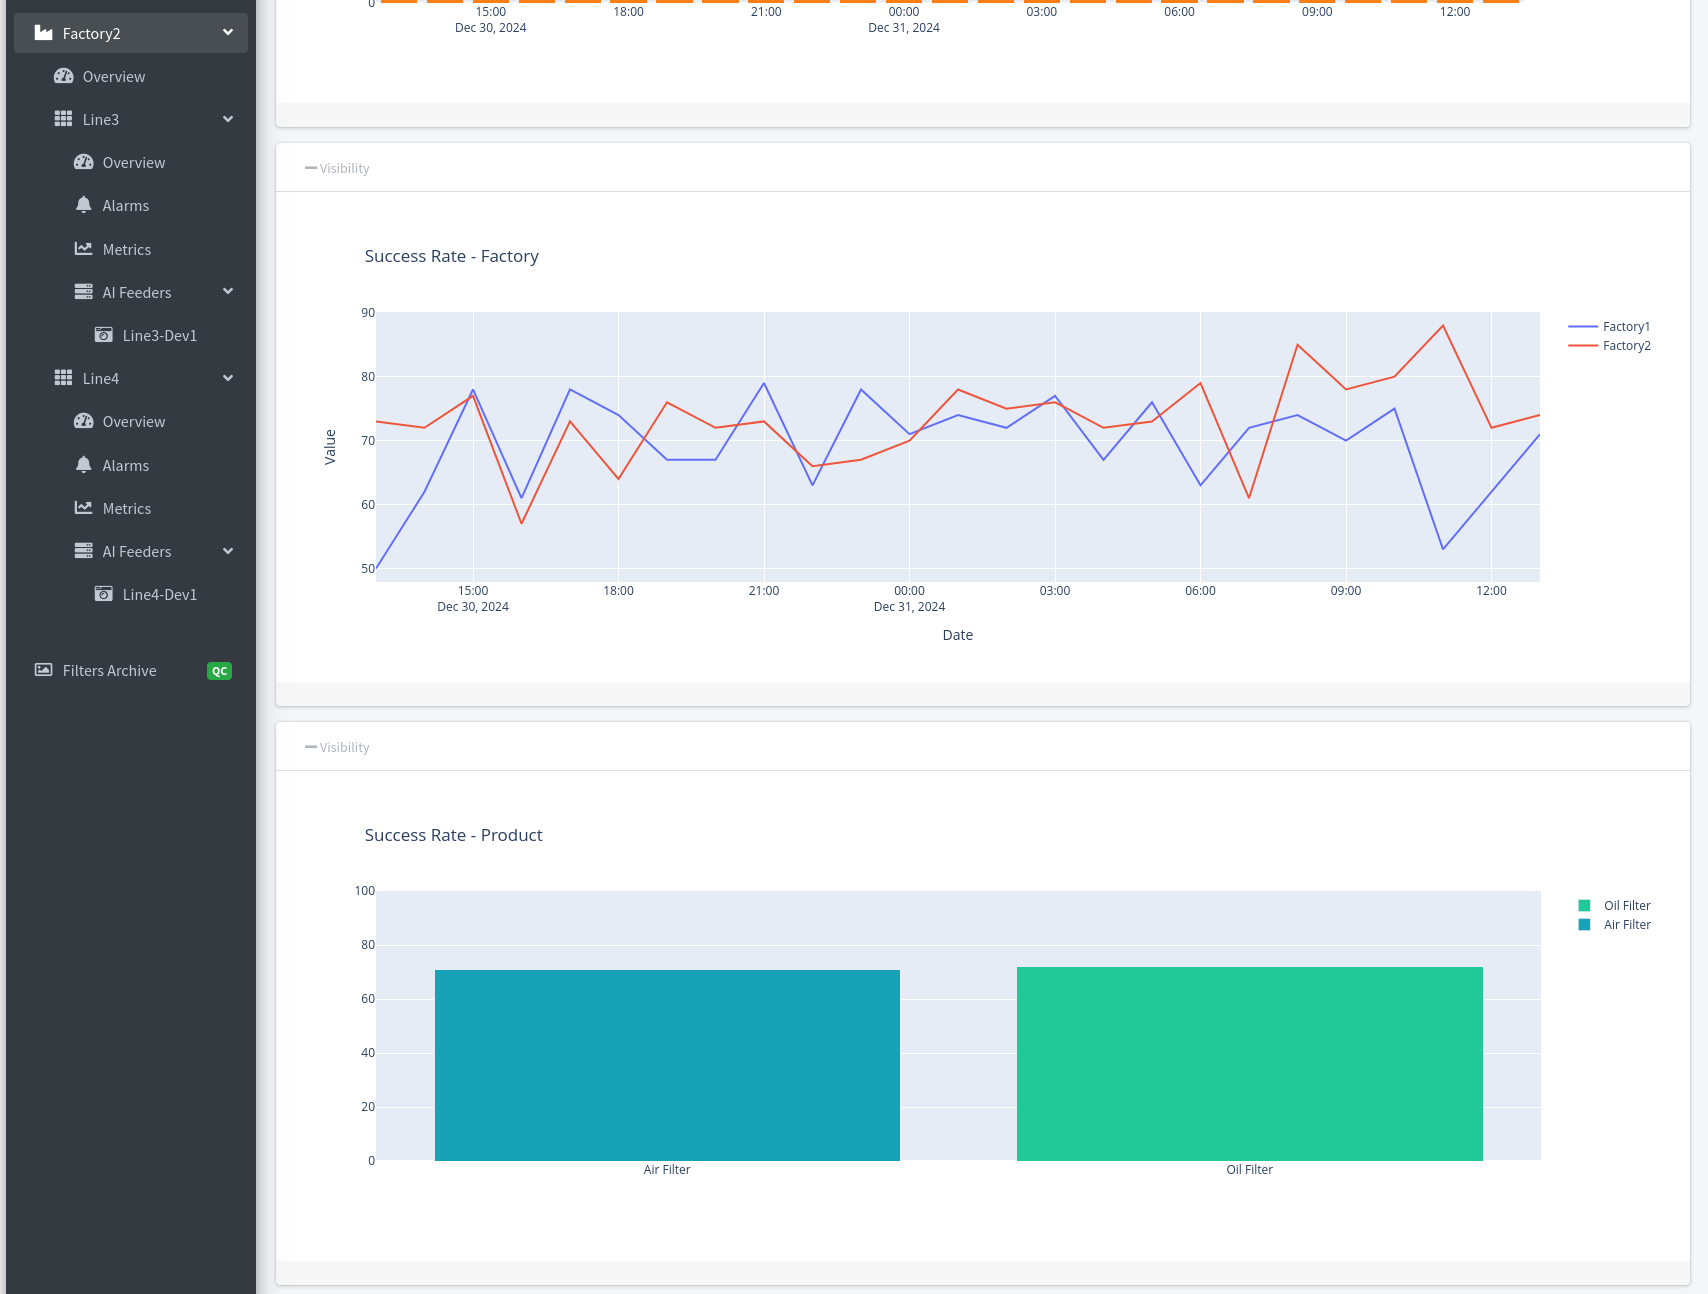Click the Air Filter bar in chart

667,1065
